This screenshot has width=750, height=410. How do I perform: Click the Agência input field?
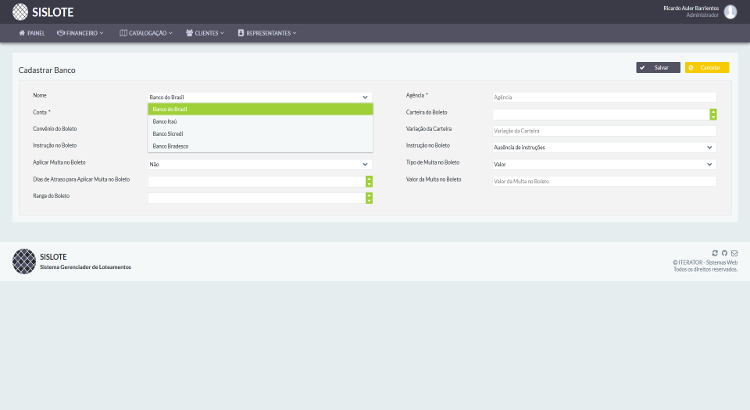[604, 97]
